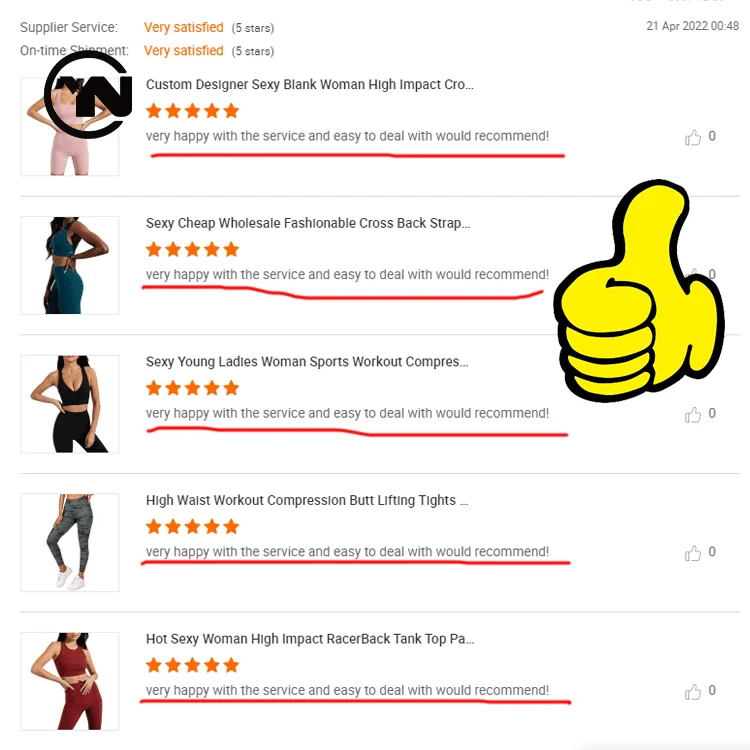
Task: Open the black sports bra set thumbnail
Action: tap(70, 404)
